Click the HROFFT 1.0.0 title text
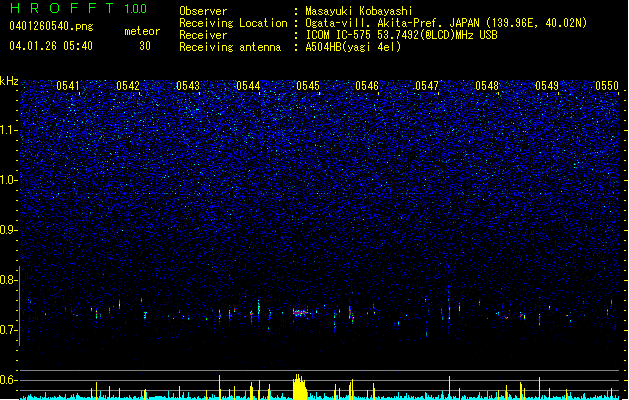The image size is (629, 400). [x=78, y=8]
